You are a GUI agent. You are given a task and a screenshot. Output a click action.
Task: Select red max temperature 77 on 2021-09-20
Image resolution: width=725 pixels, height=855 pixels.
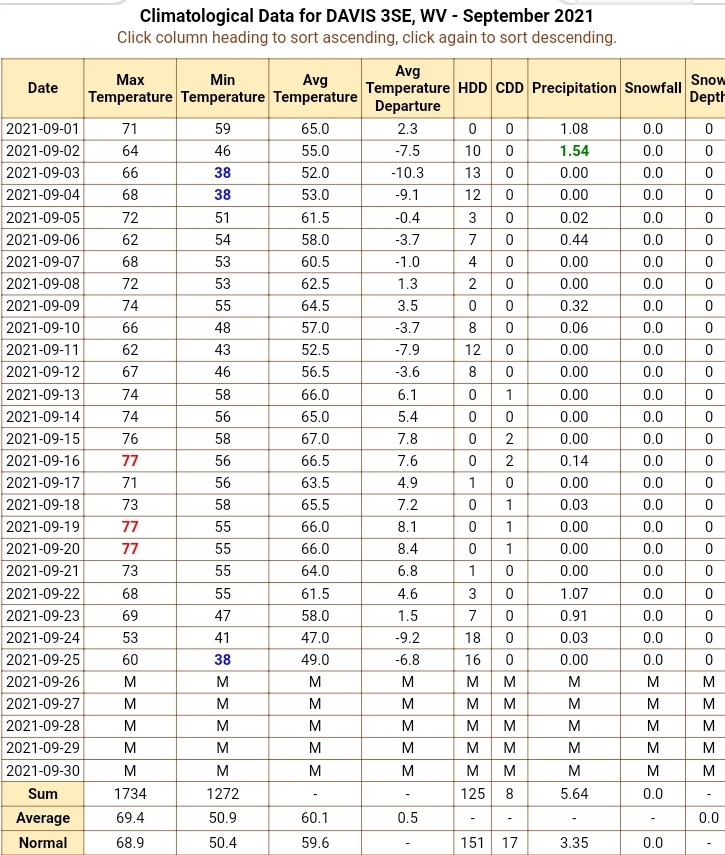(x=130, y=549)
